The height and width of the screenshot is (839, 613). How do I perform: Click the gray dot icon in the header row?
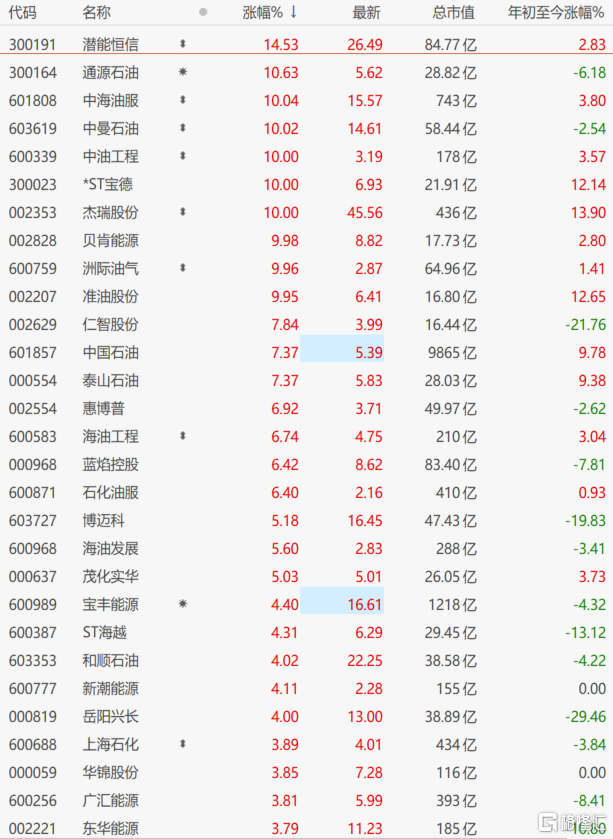click(x=203, y=12)
